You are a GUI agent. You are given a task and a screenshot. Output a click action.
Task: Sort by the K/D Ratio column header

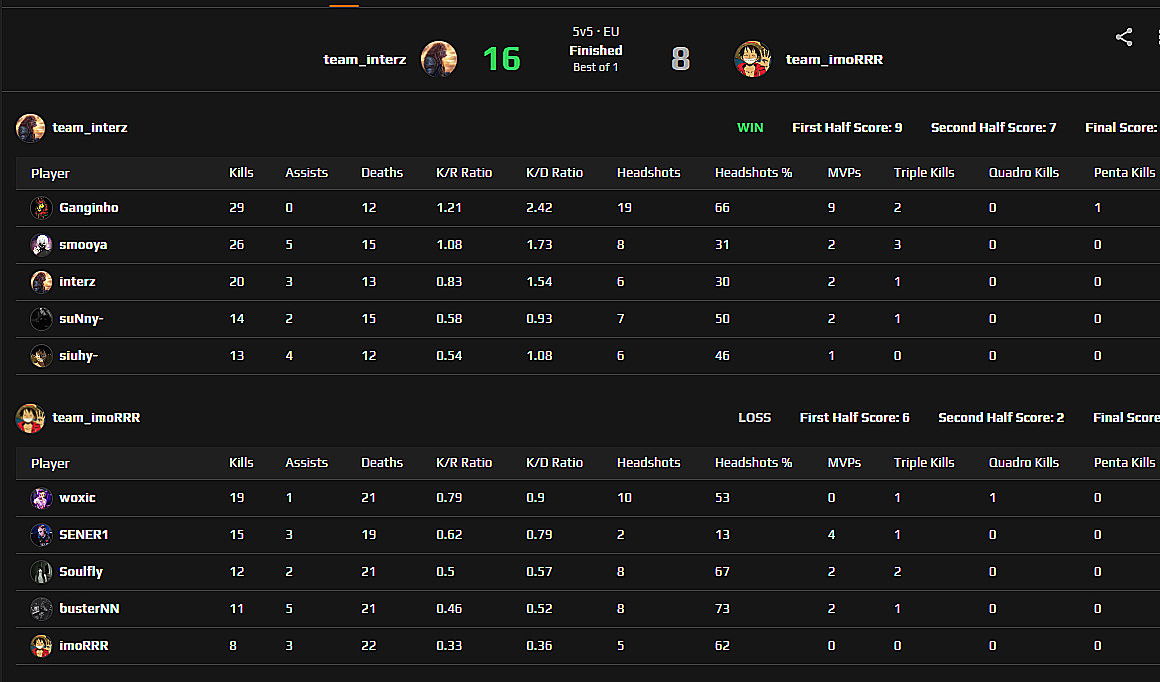point(554,172)
